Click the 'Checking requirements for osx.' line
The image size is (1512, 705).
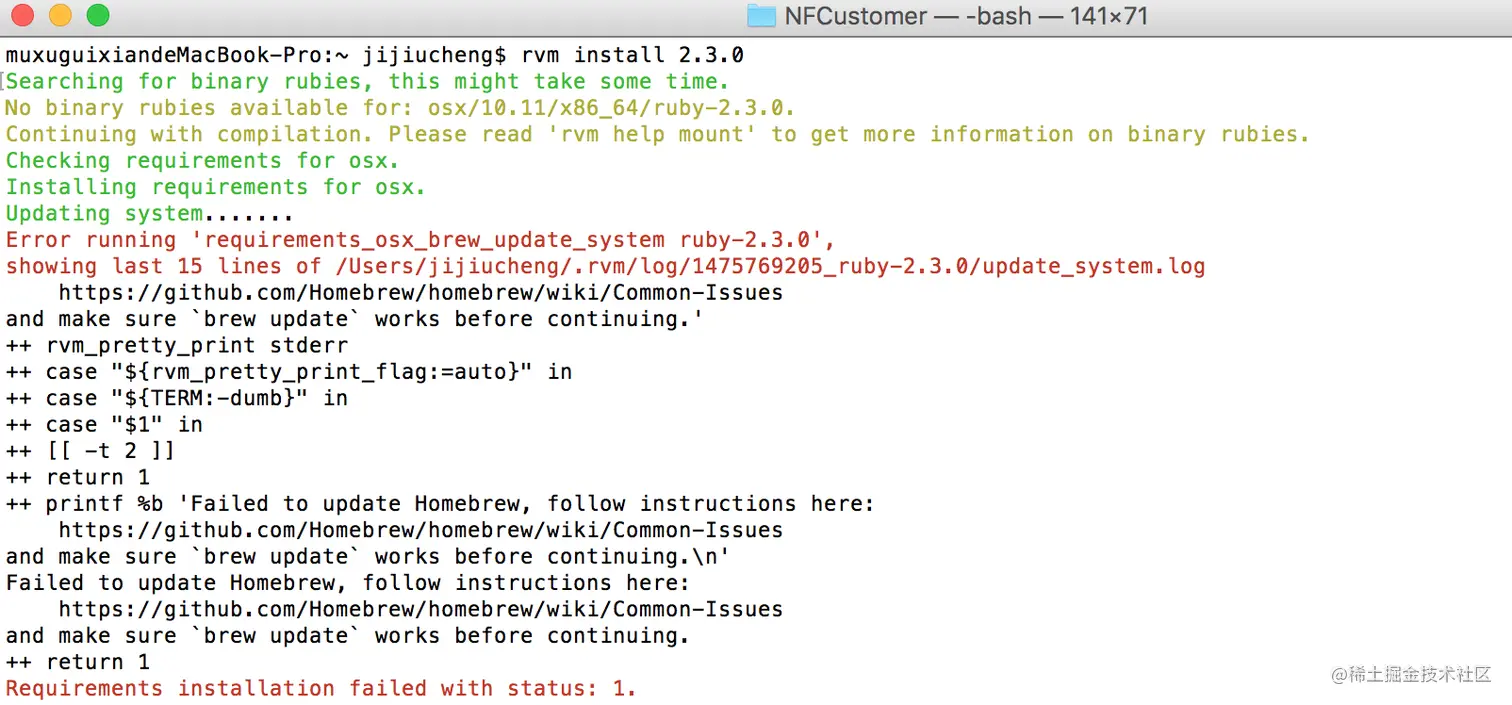click(202, 160)
